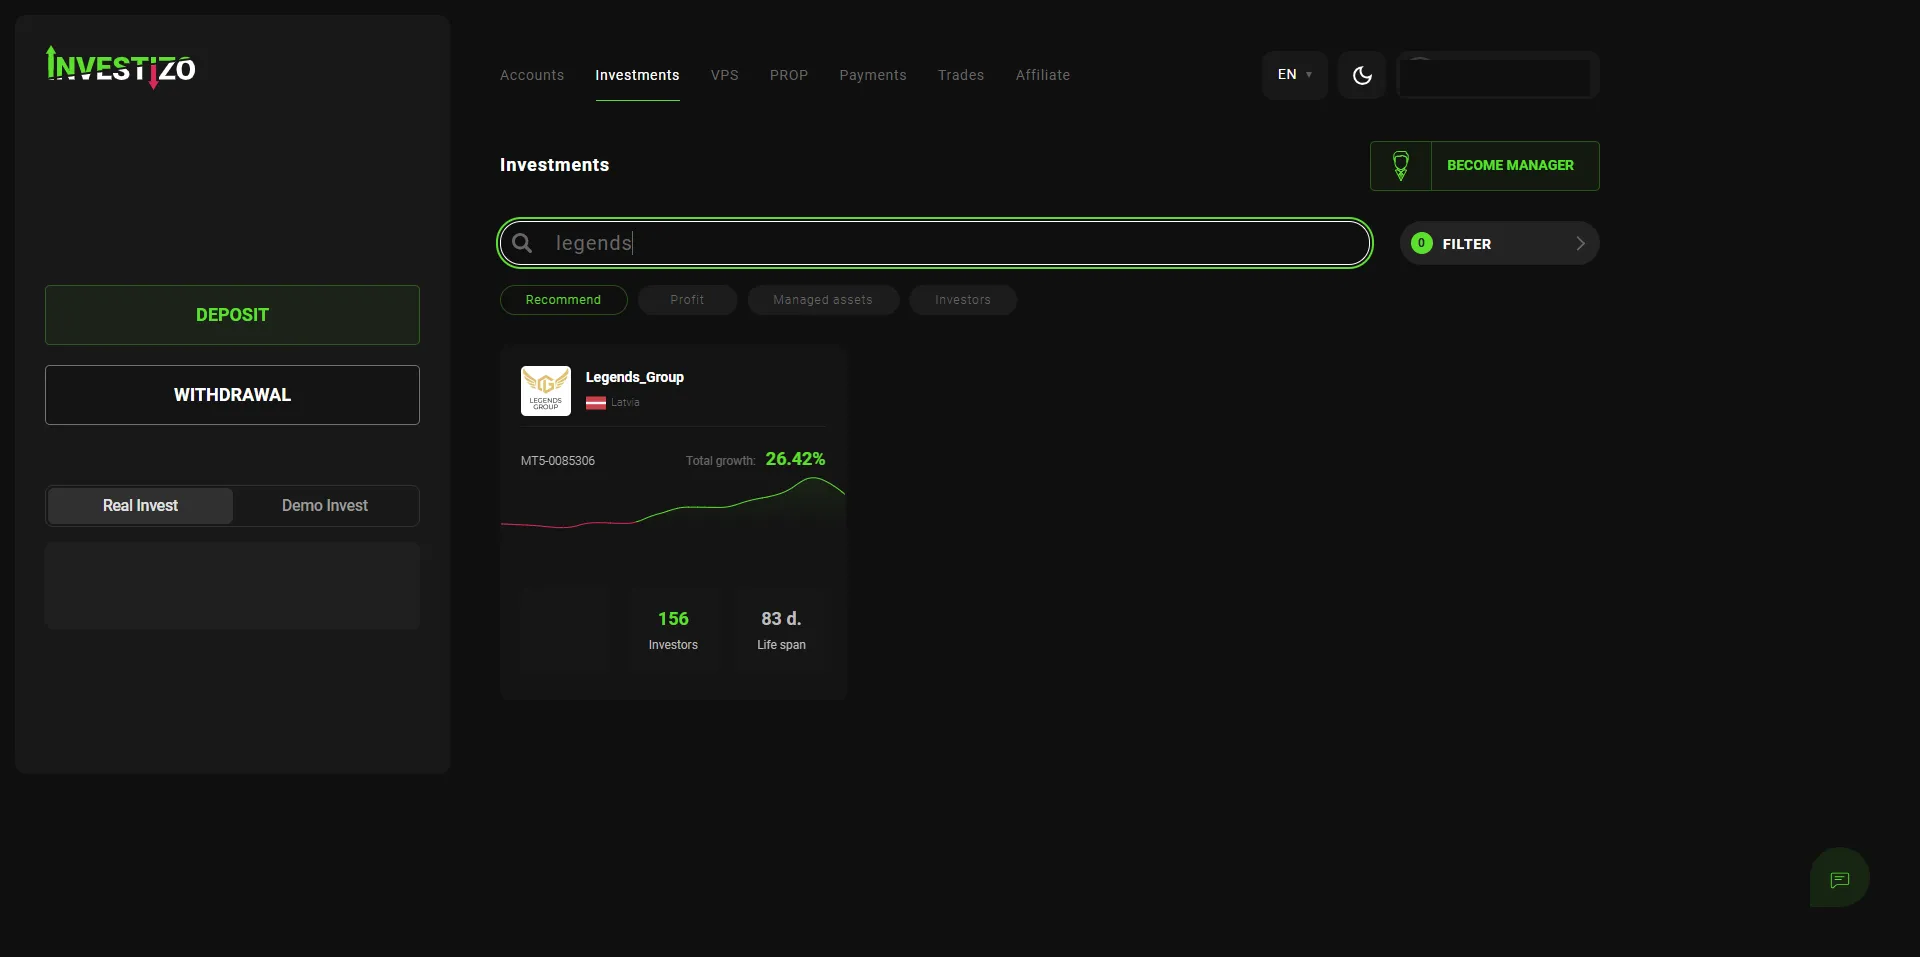Screen dimensions: 1920x957
Task: Go to the Investments tab
Action: 637,75
